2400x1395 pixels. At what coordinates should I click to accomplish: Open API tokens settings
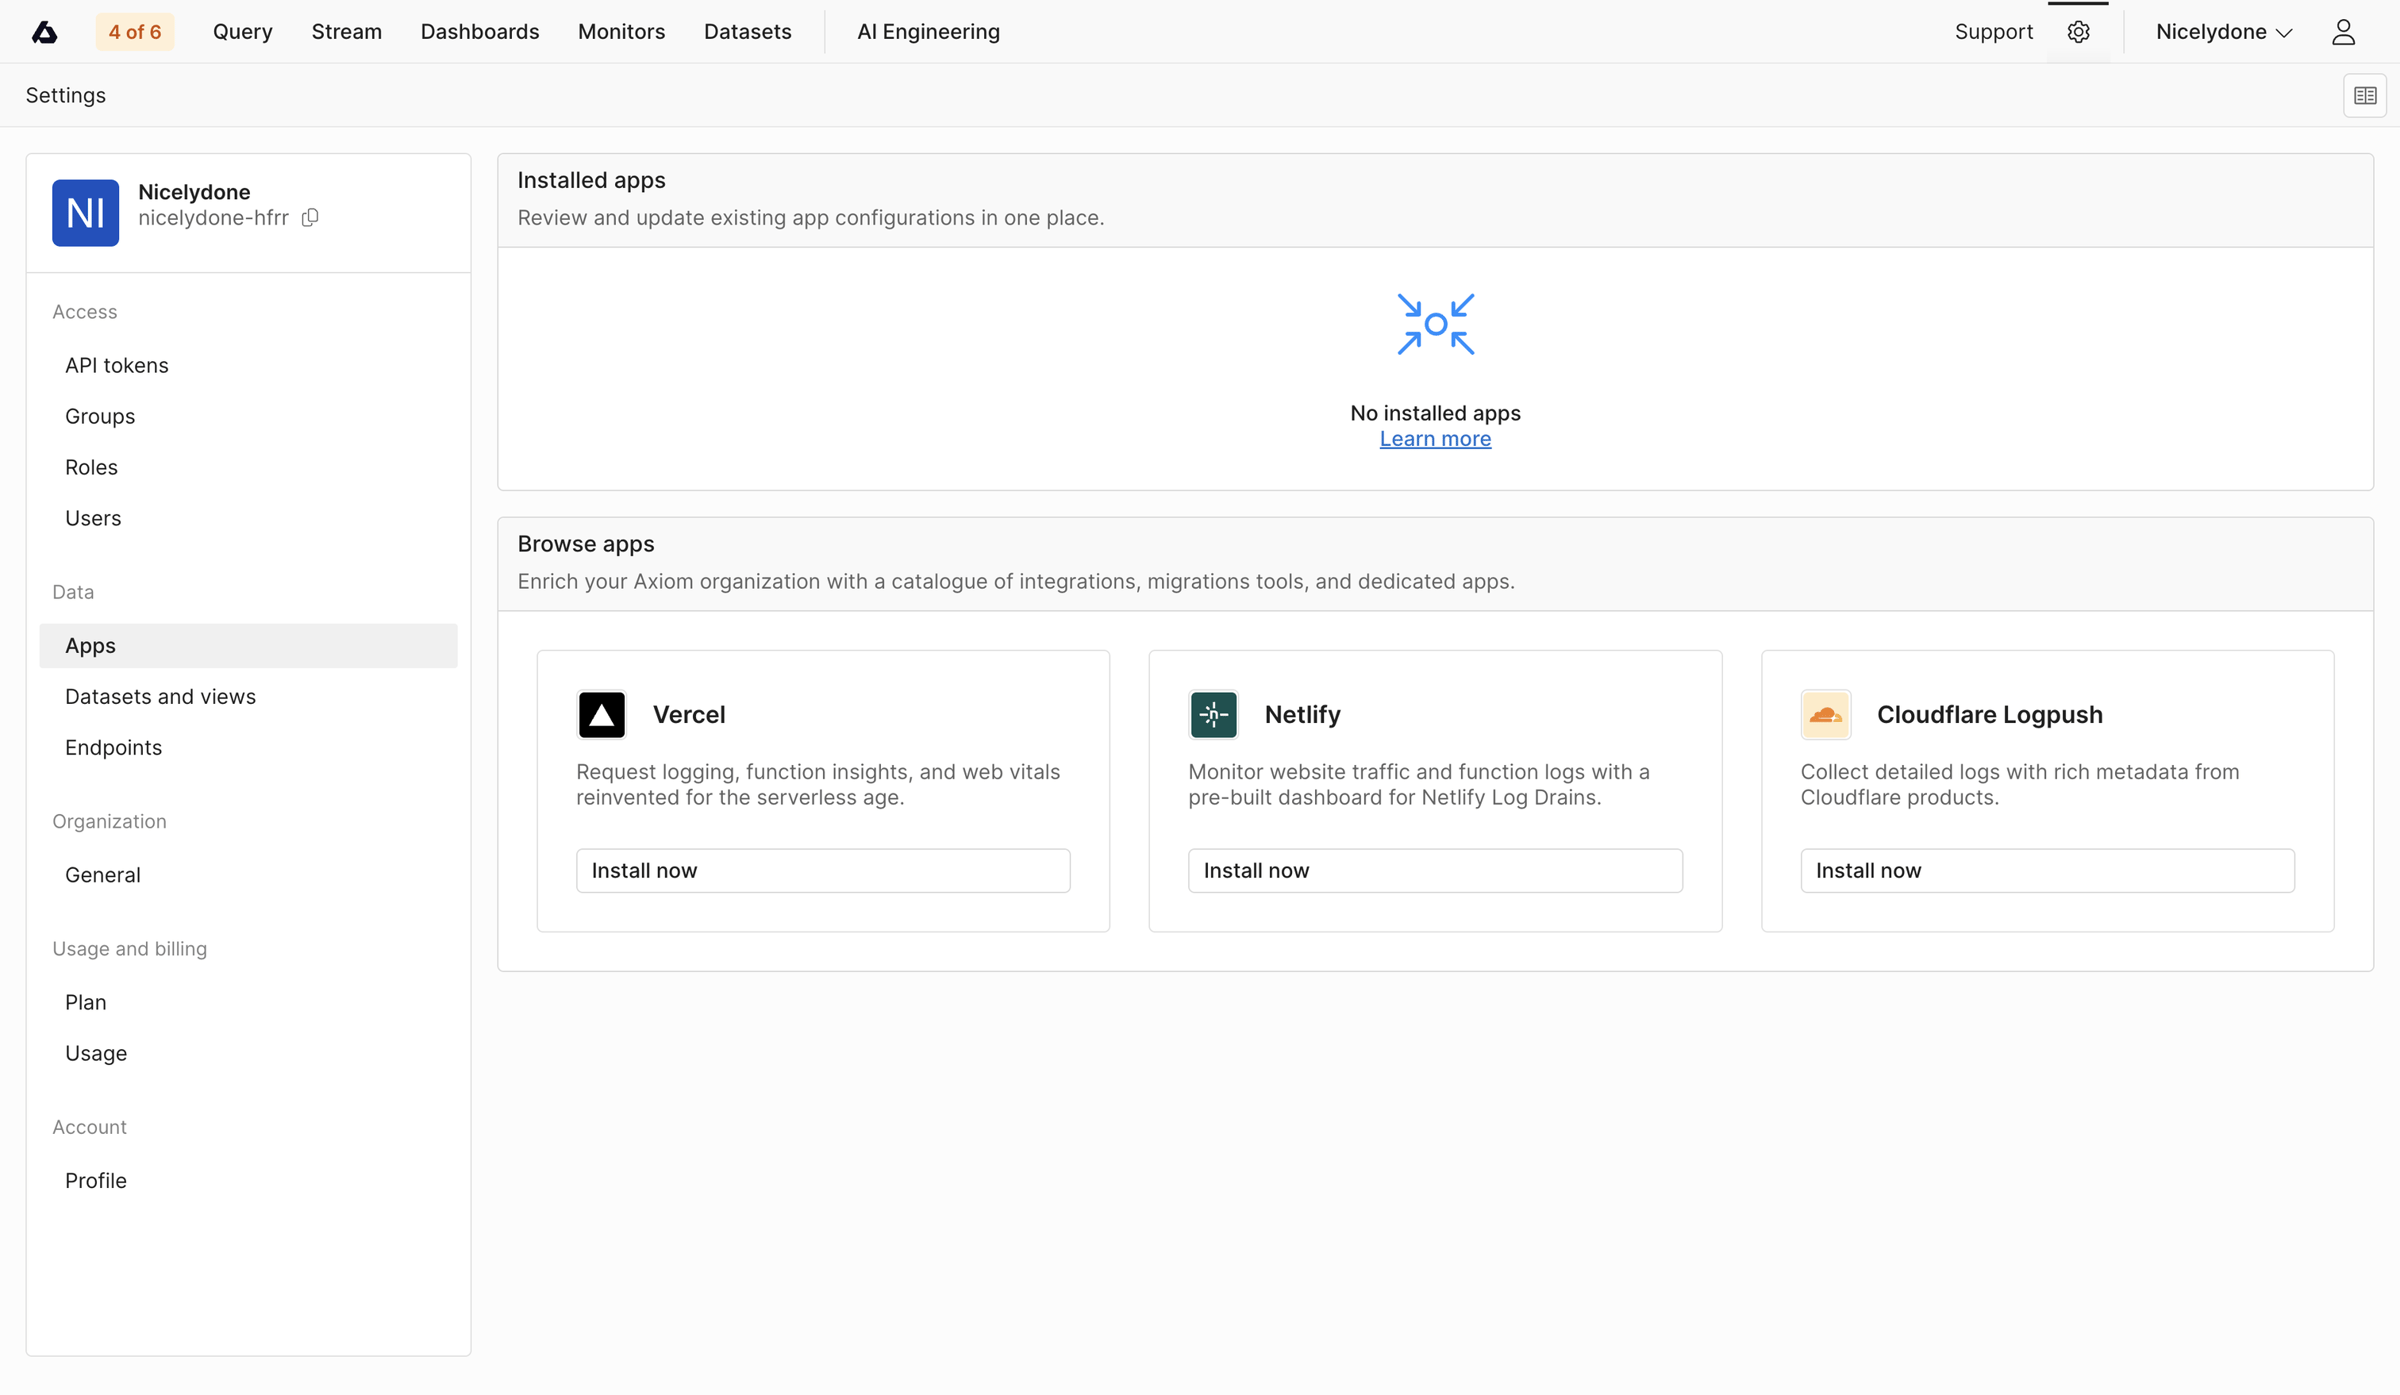click(x=248, y=366)
